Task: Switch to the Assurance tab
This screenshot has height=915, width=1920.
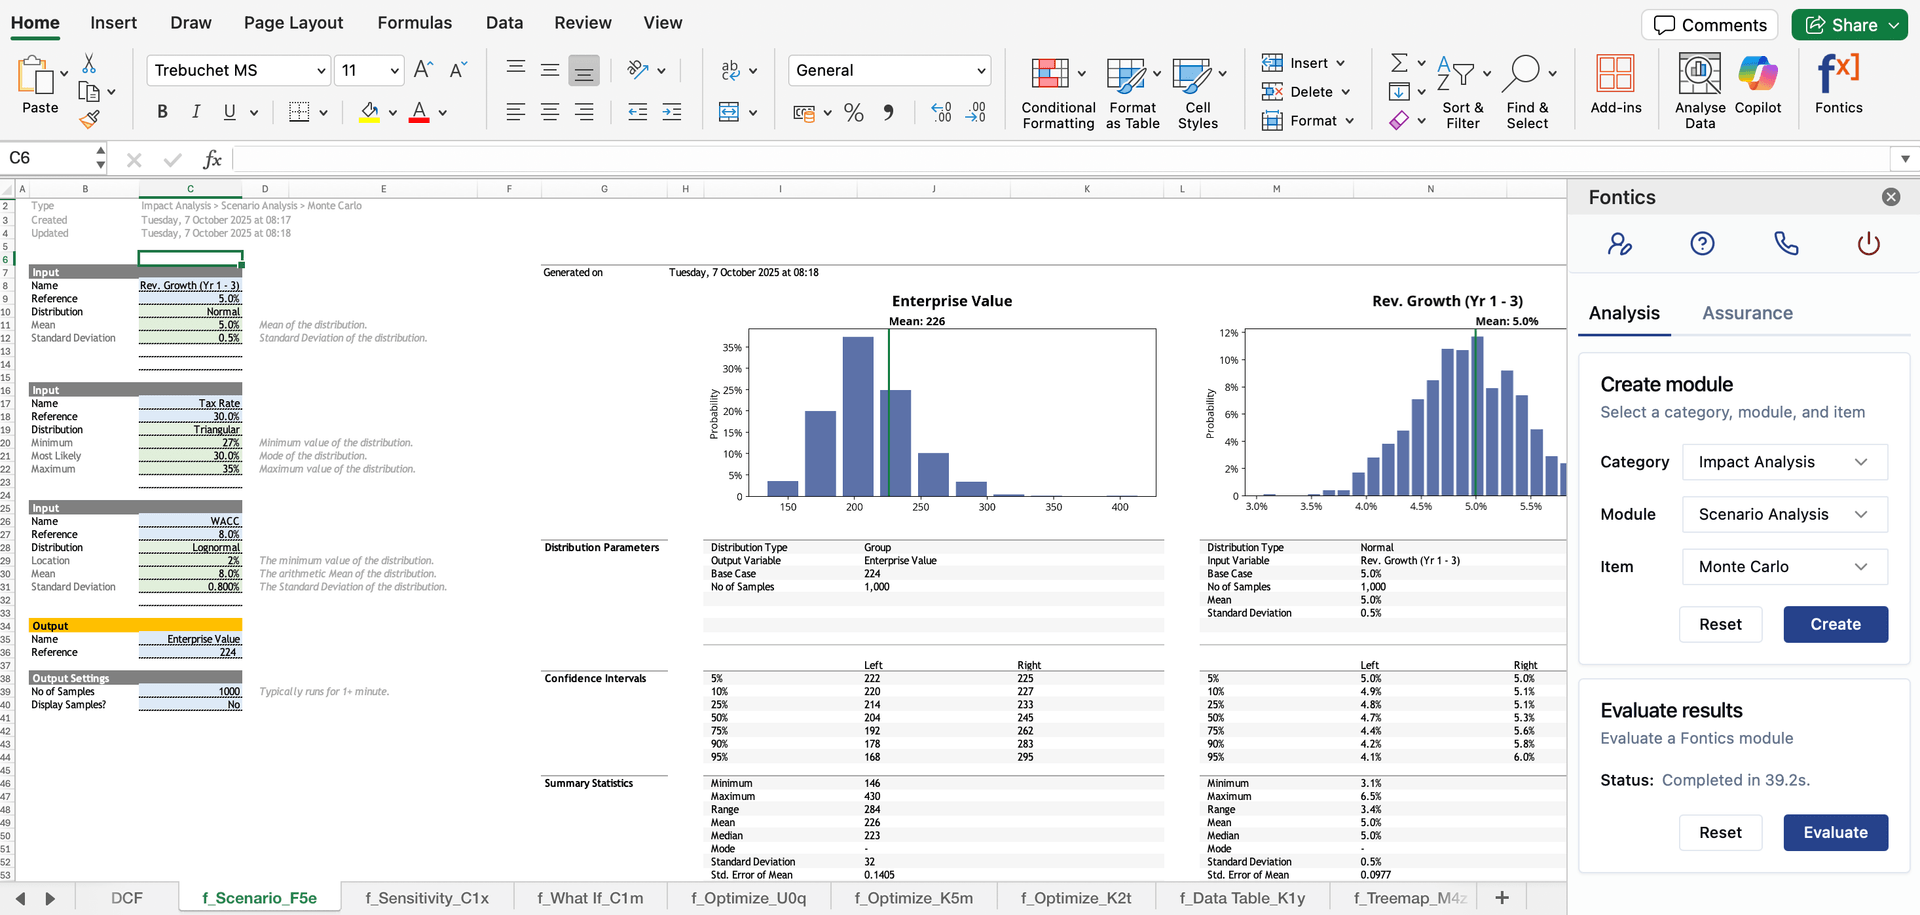Action: pyautogui.click(x=1747, y=313)
